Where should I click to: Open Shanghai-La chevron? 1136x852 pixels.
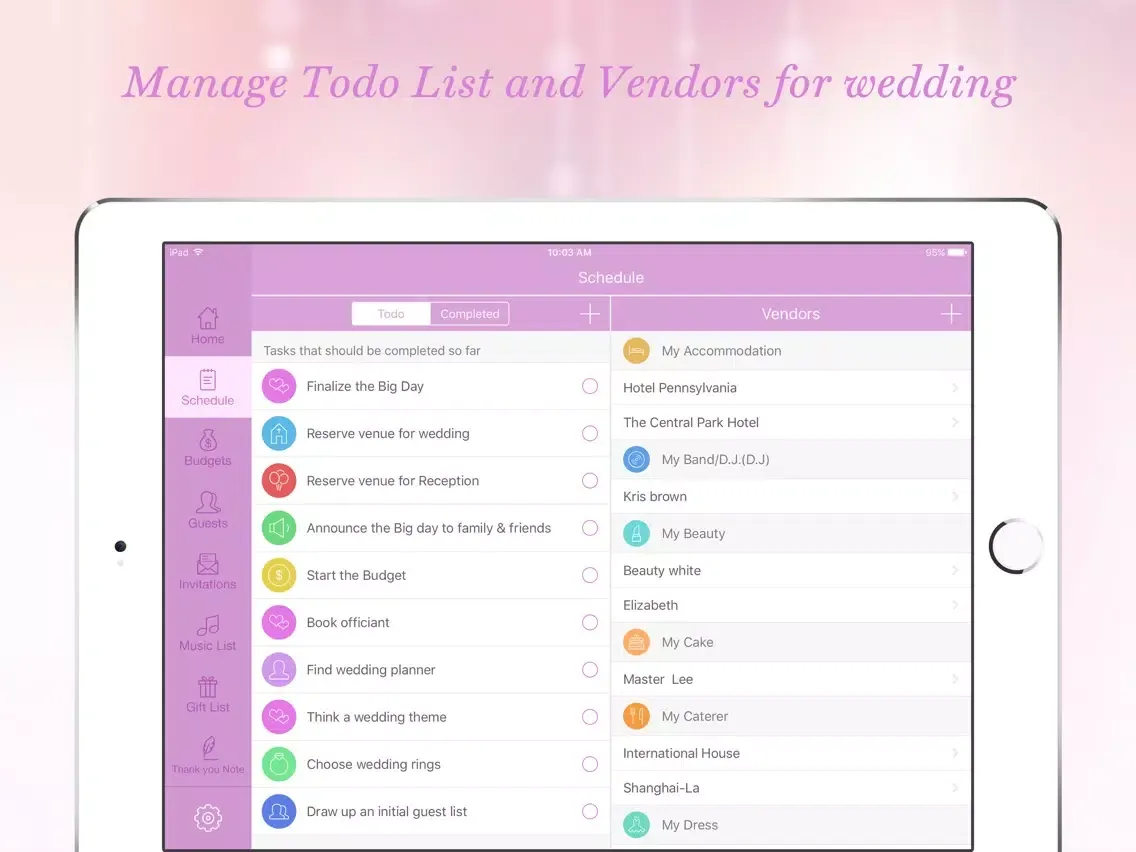click(955, 788)
